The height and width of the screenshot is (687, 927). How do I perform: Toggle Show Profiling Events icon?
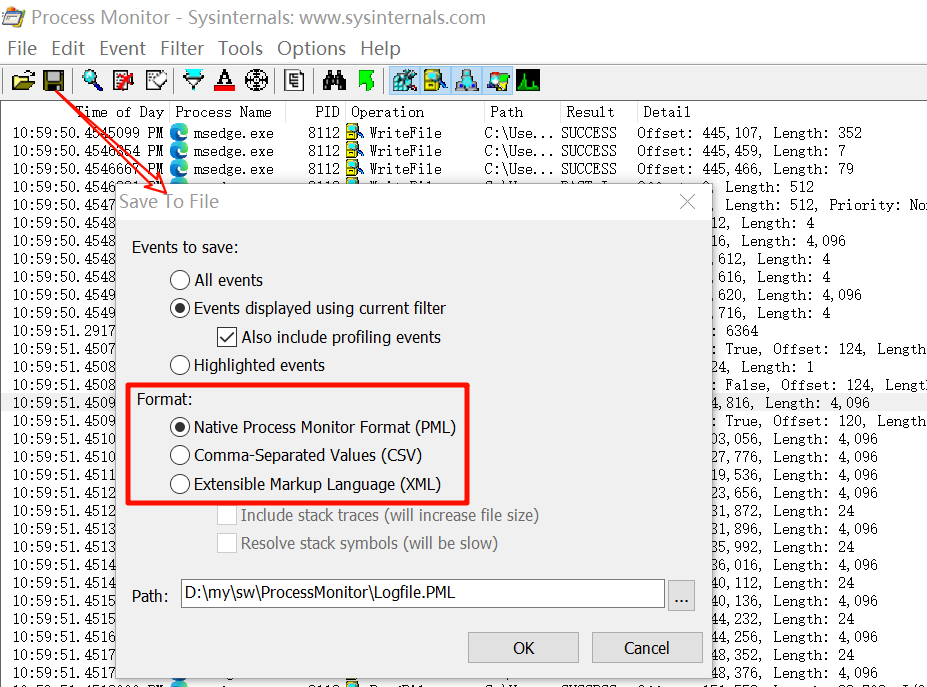[528, 80]
